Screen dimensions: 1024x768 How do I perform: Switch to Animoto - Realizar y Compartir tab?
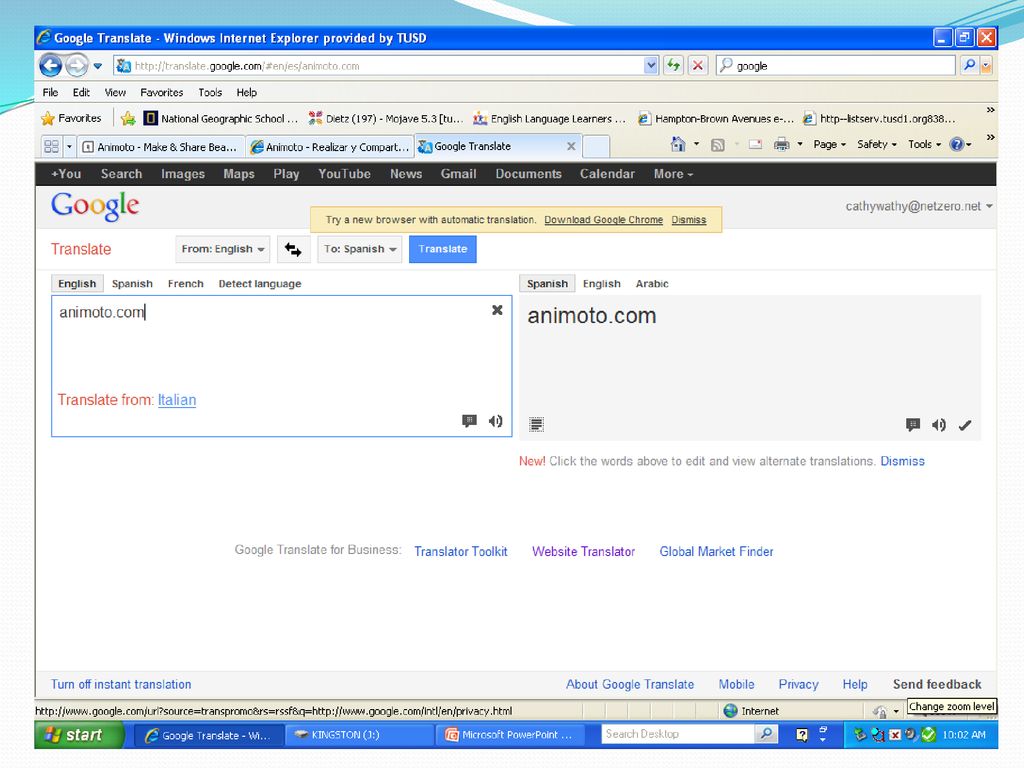point(330,147)
